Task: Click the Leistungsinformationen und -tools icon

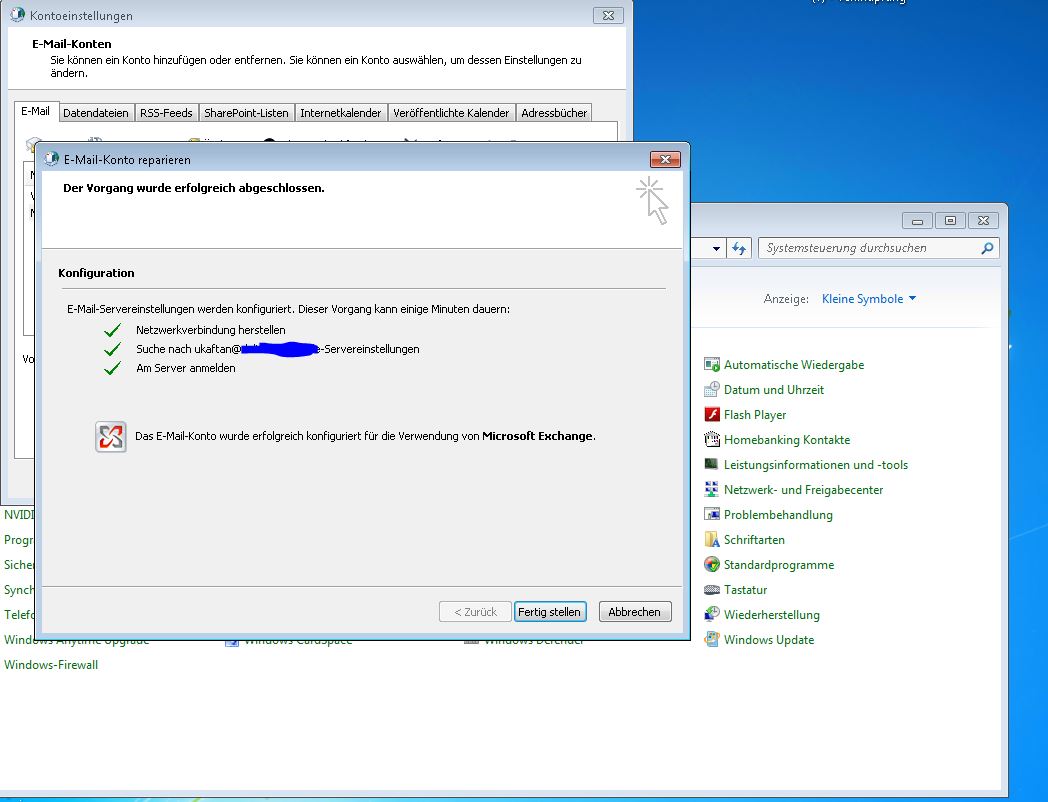Action: point(712,464)
